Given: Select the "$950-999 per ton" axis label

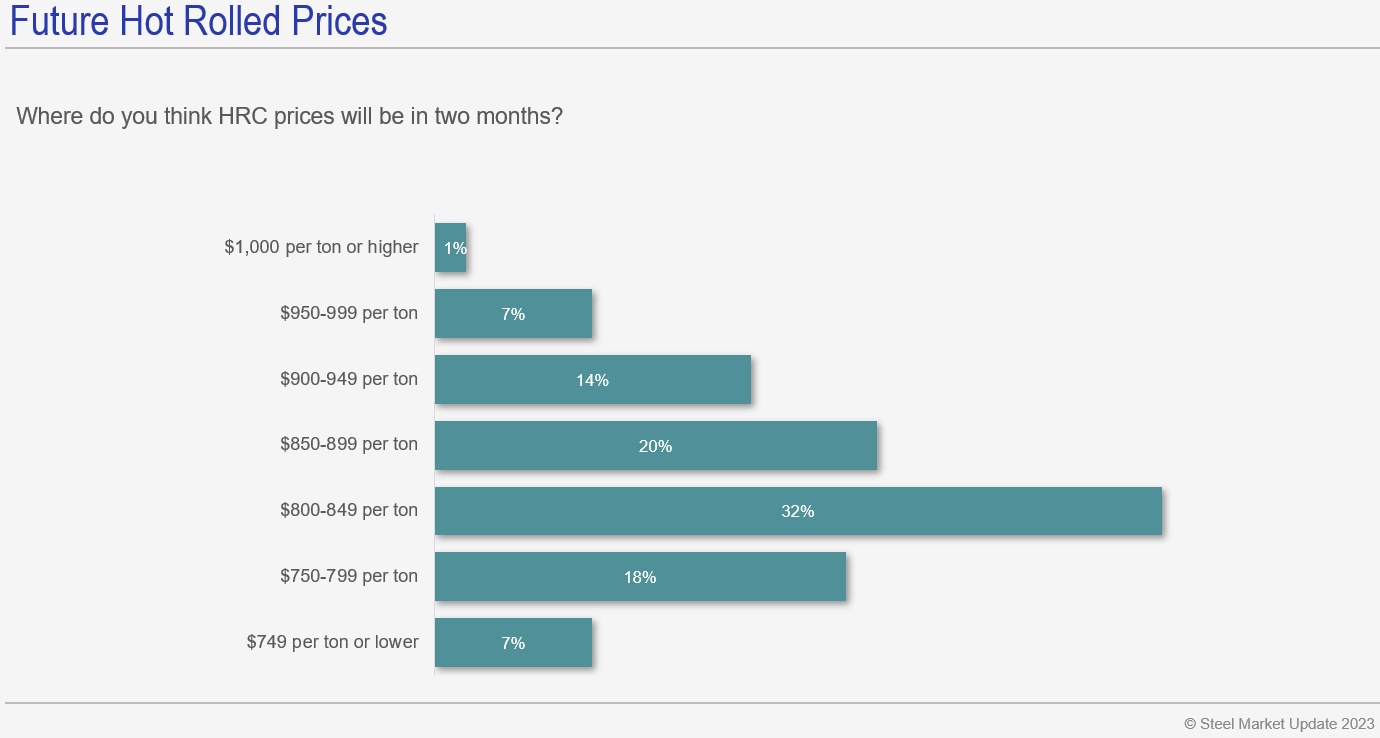Looking at the screenshot, I should [349, 314].
